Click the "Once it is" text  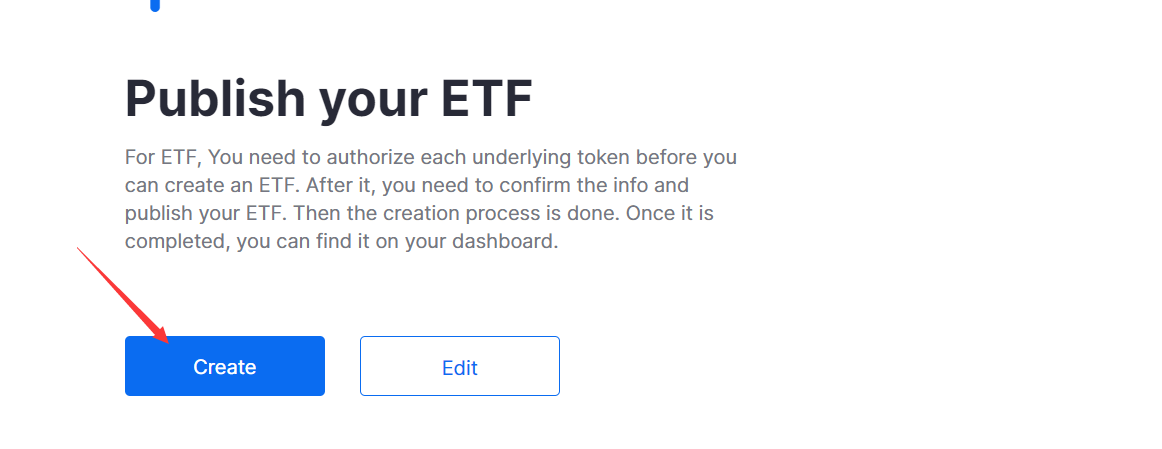click(x=670, y=213)
